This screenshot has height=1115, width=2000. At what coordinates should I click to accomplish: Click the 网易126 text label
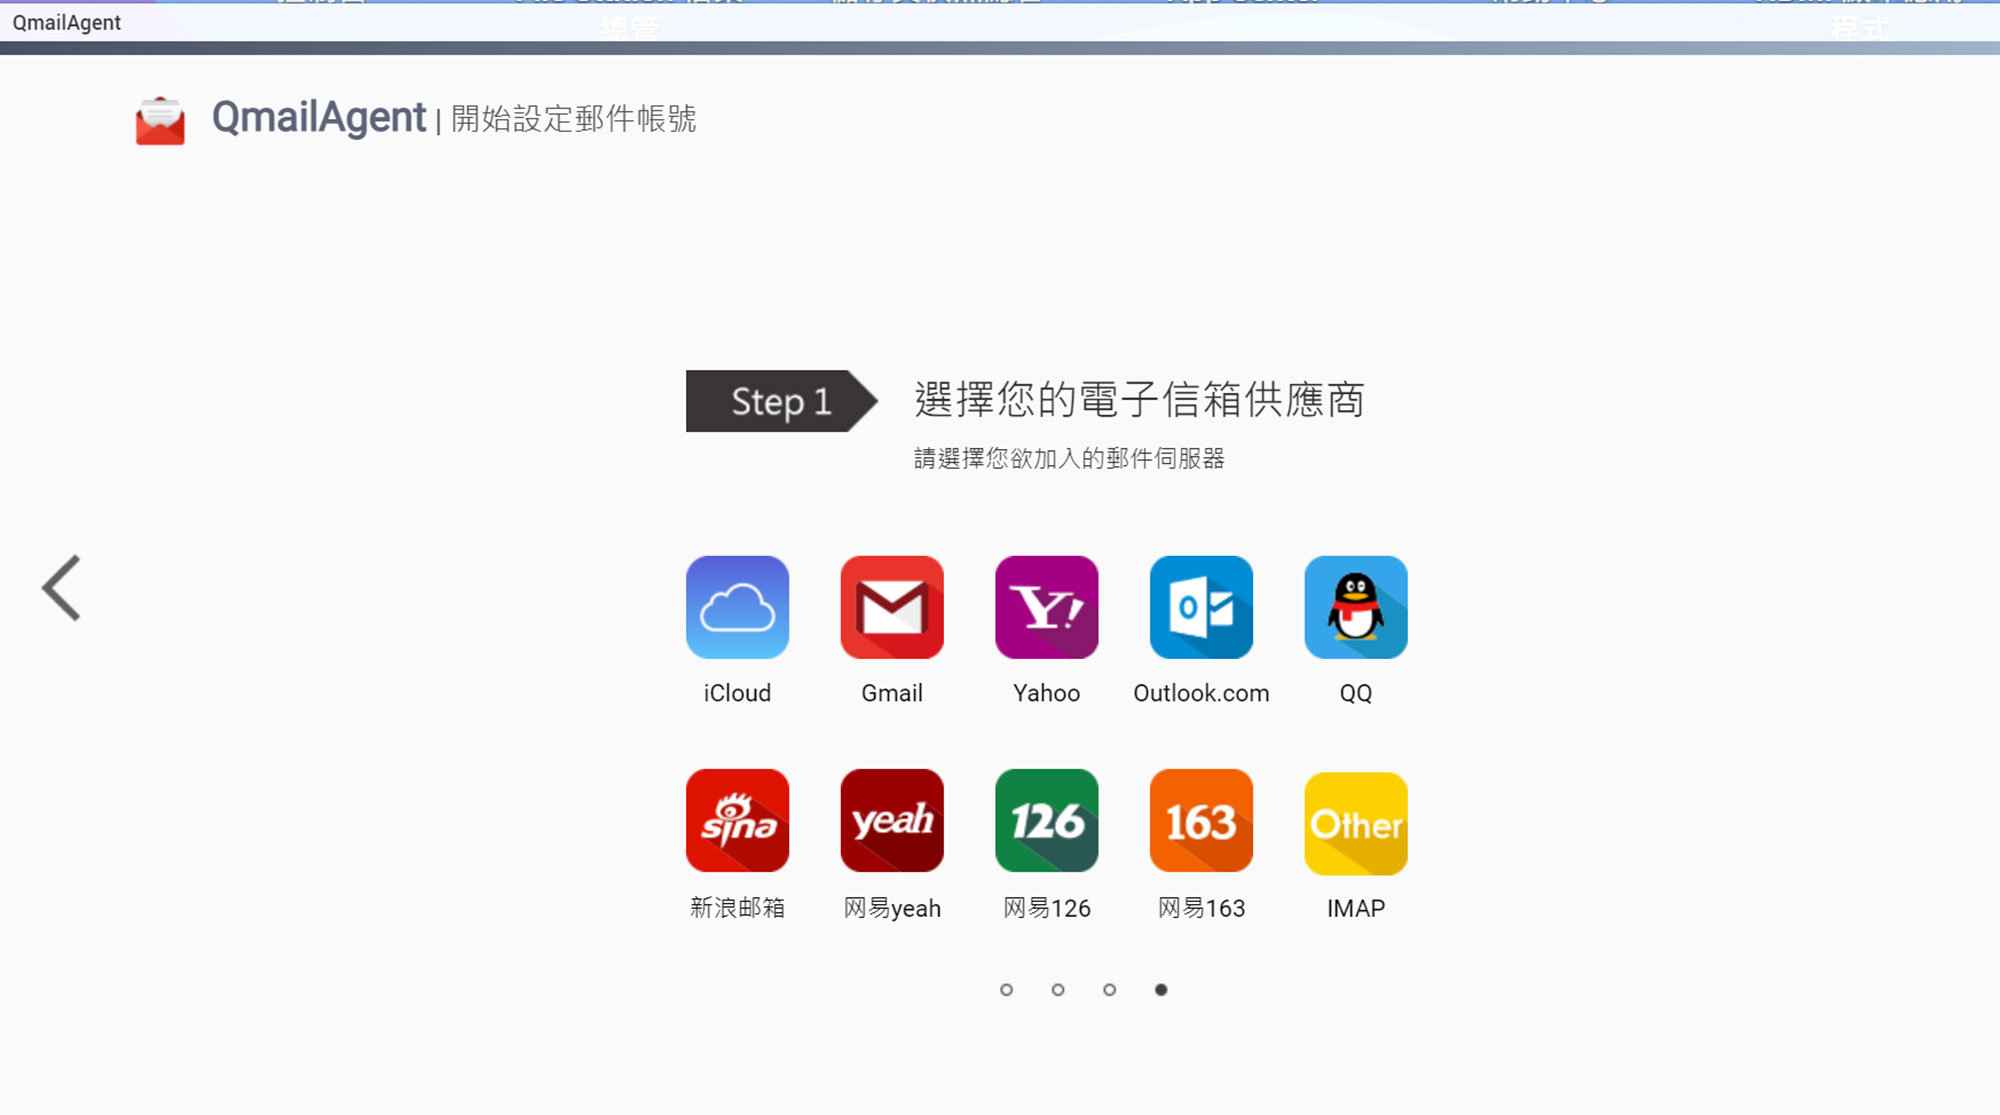(1047, 908)
